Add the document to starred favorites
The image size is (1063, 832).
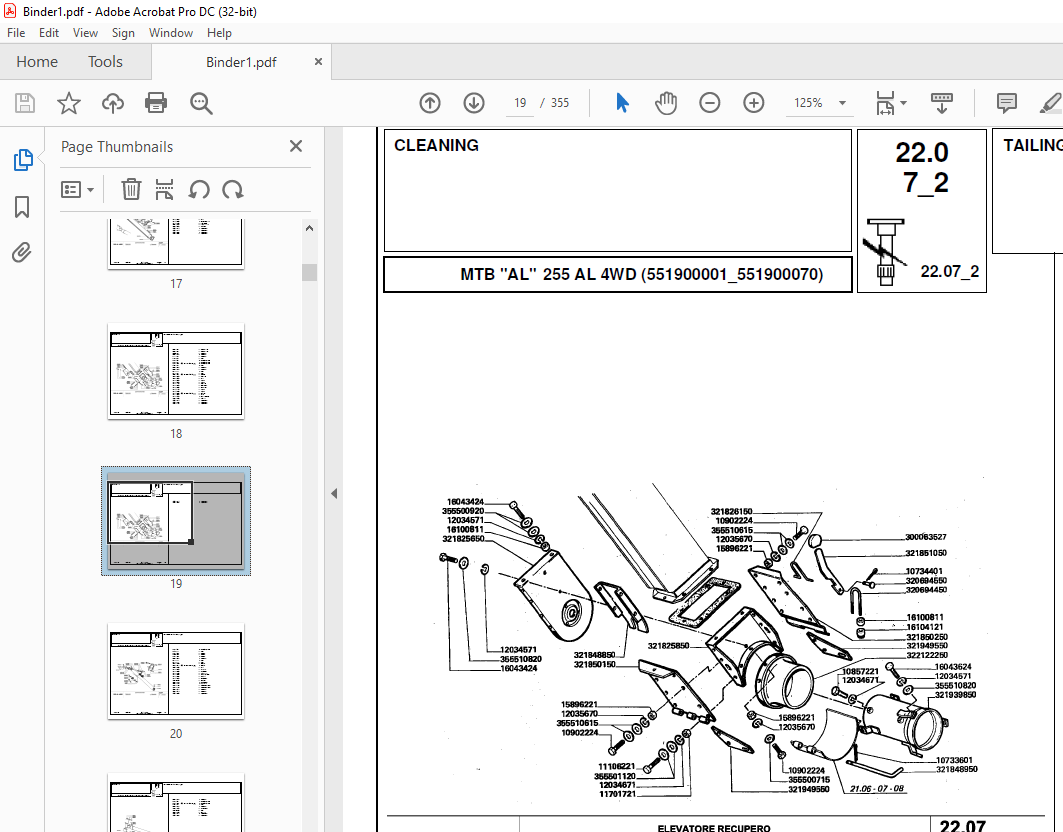click(x=68, y=103)
